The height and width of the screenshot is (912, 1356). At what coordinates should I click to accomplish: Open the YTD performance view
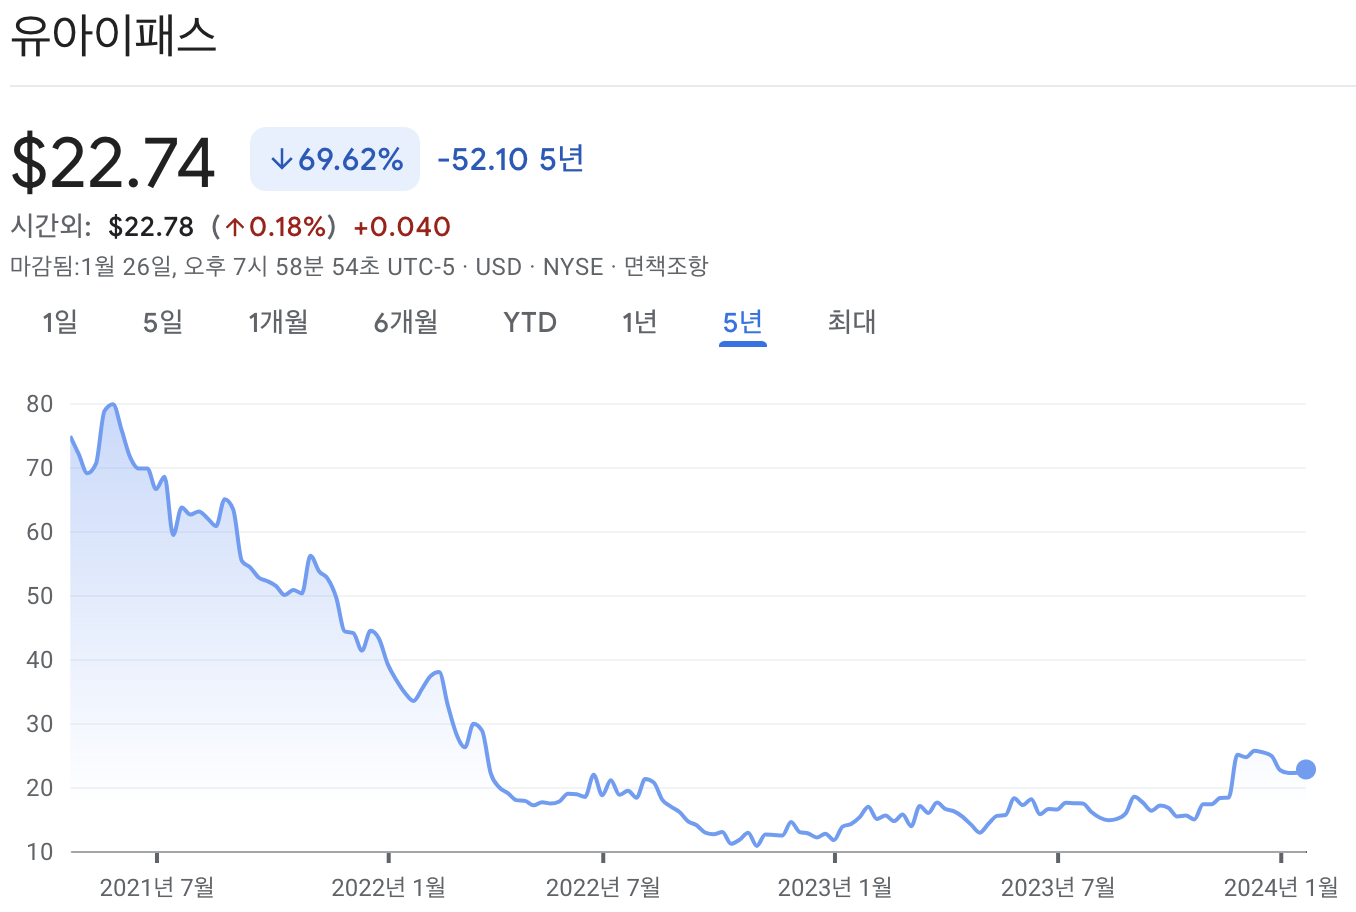[x=529, y=322]
